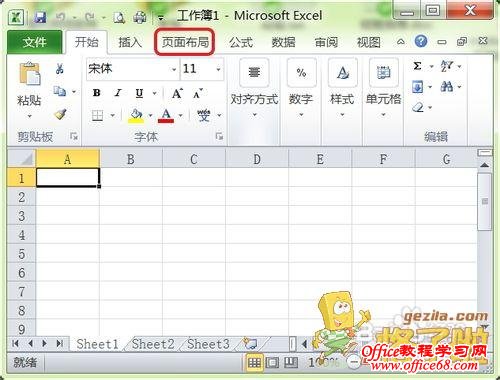Expand the Underline style arrow
The height and width of the screenshot is (380, 500).
pyautogui.click(x=154, y=93)
